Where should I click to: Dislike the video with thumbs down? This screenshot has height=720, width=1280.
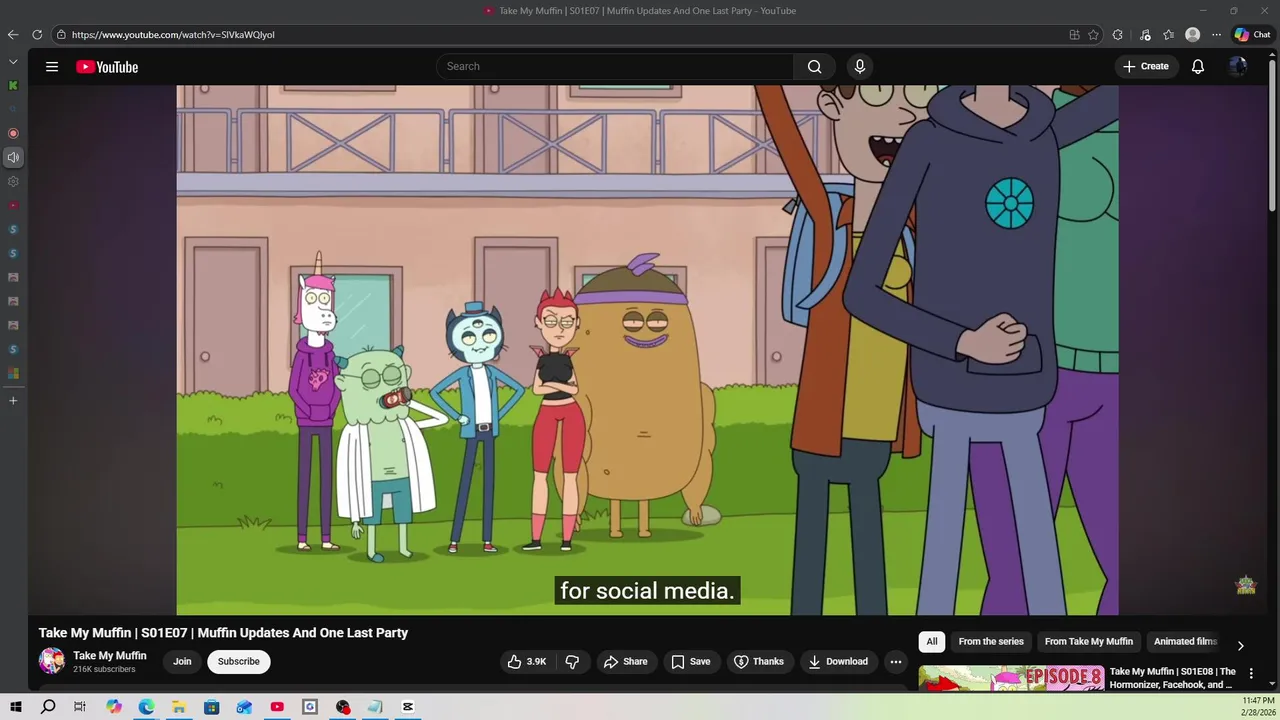572,661
